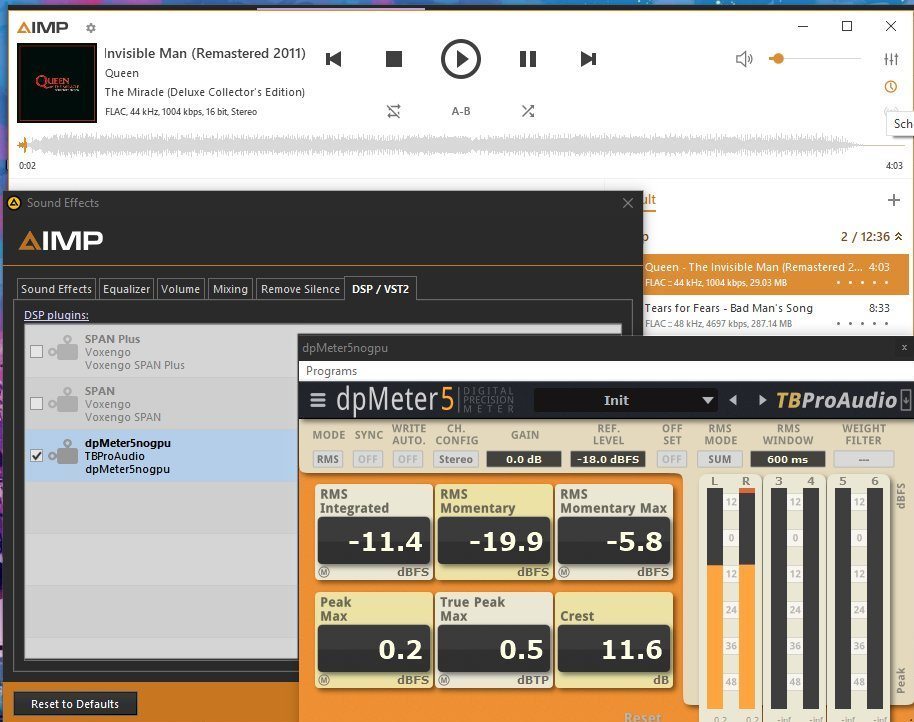
Task: Open the Programs menu in dpMeter window
Action: (331, 371)
